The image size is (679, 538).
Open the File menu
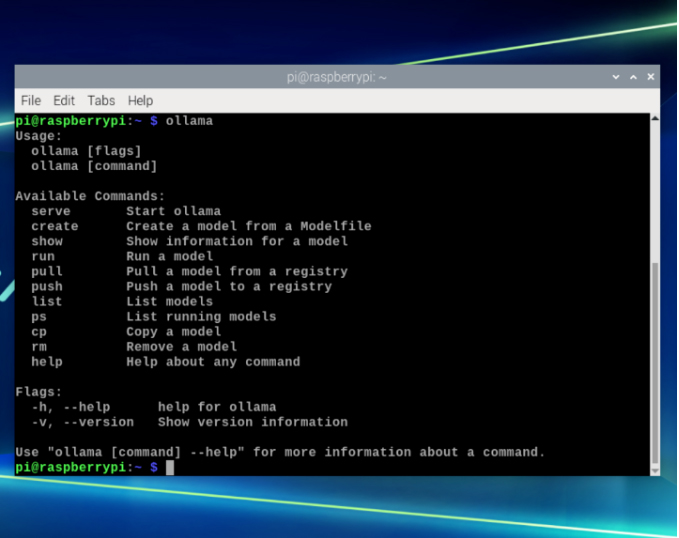(x=31, y=100)
